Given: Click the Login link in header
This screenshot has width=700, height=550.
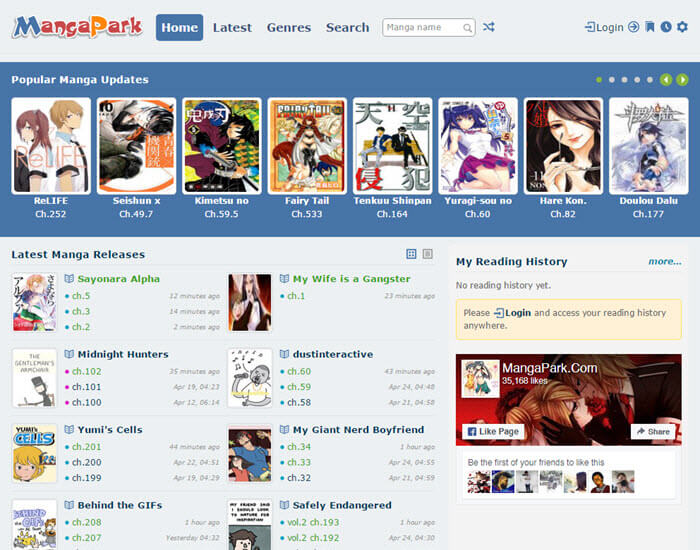Looking at the screenshot, I should point(604,27).
